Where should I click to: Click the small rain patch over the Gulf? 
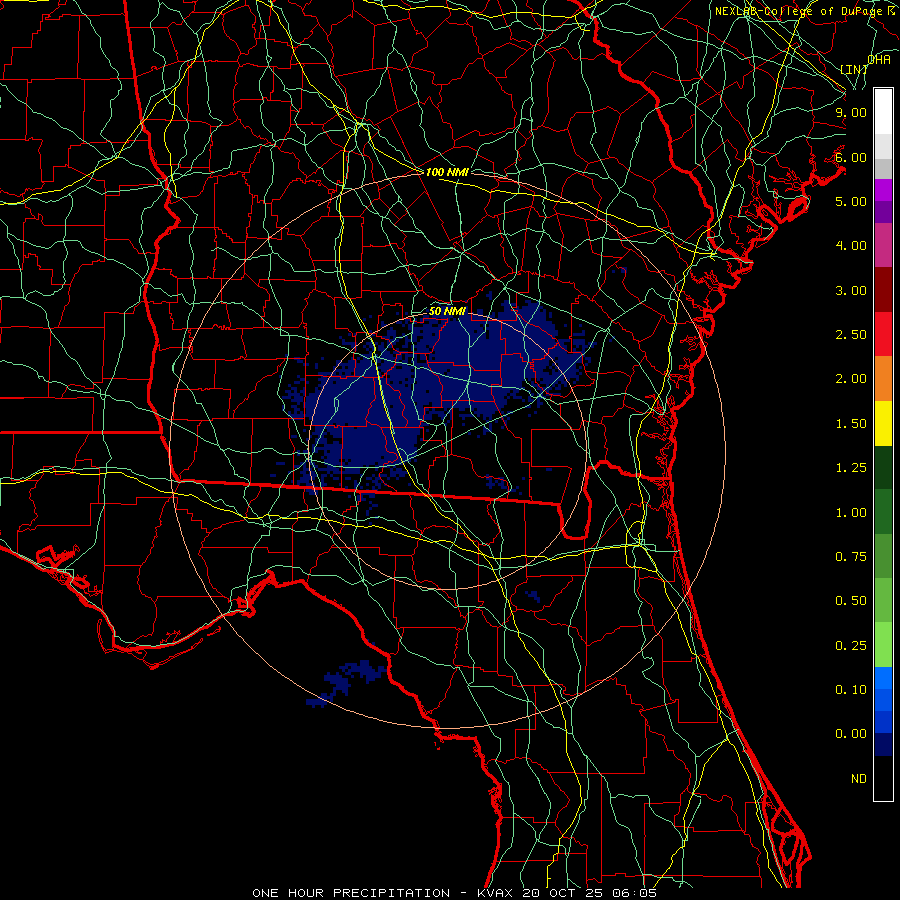[x=347, y=682]
